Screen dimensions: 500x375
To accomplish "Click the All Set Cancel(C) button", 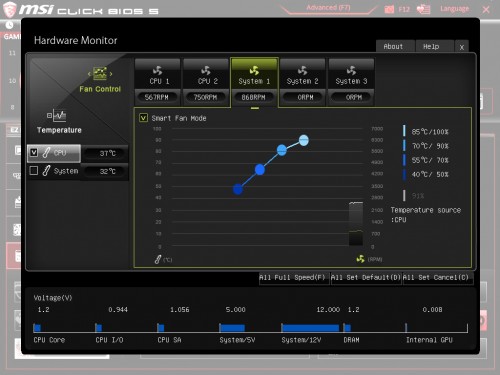I will pyautogui.click(x=437, y=278).
